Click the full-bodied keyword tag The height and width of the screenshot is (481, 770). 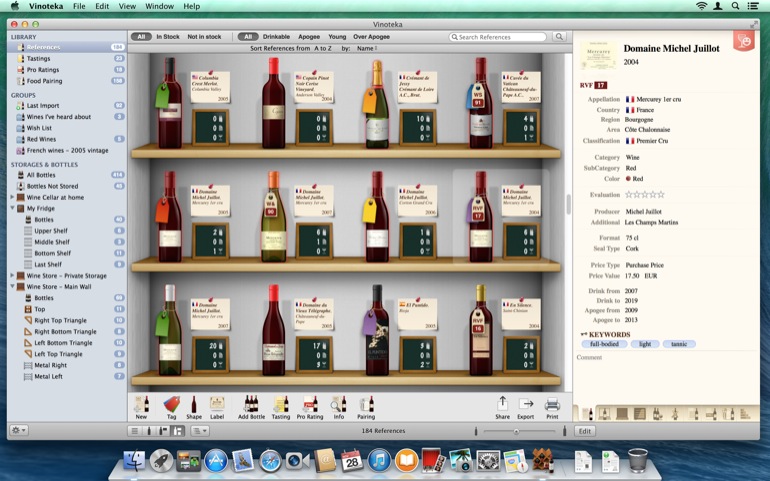pyautogui.click(x=604, y=344)
